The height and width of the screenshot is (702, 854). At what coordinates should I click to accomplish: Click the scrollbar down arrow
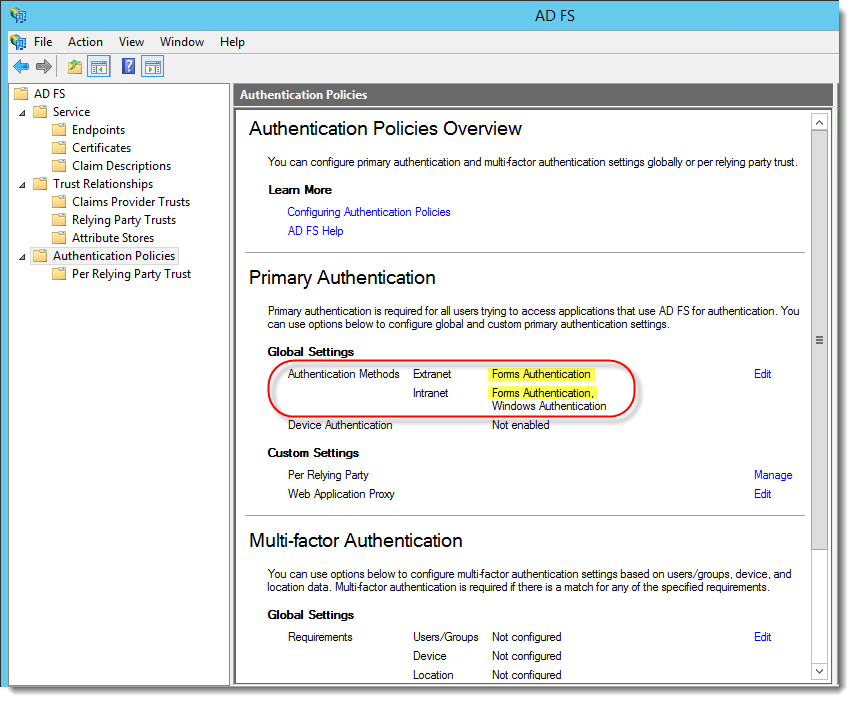[819, 671]
